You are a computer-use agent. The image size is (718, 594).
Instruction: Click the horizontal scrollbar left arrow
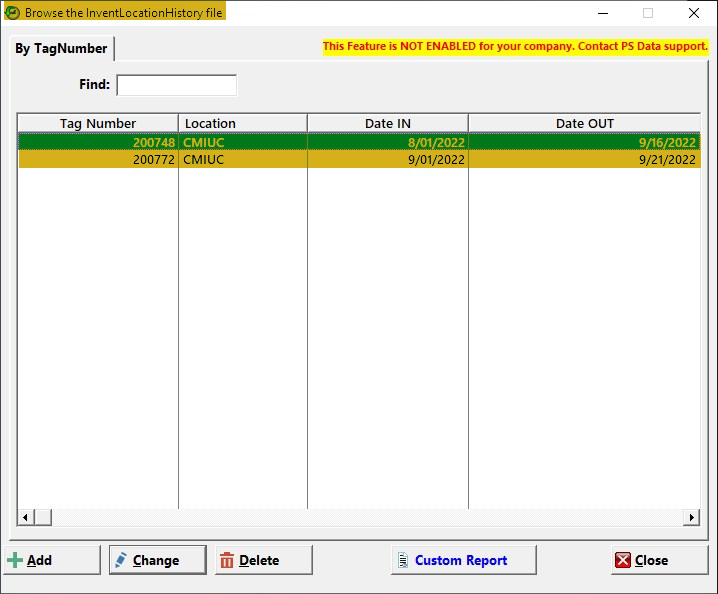[26, 518]
